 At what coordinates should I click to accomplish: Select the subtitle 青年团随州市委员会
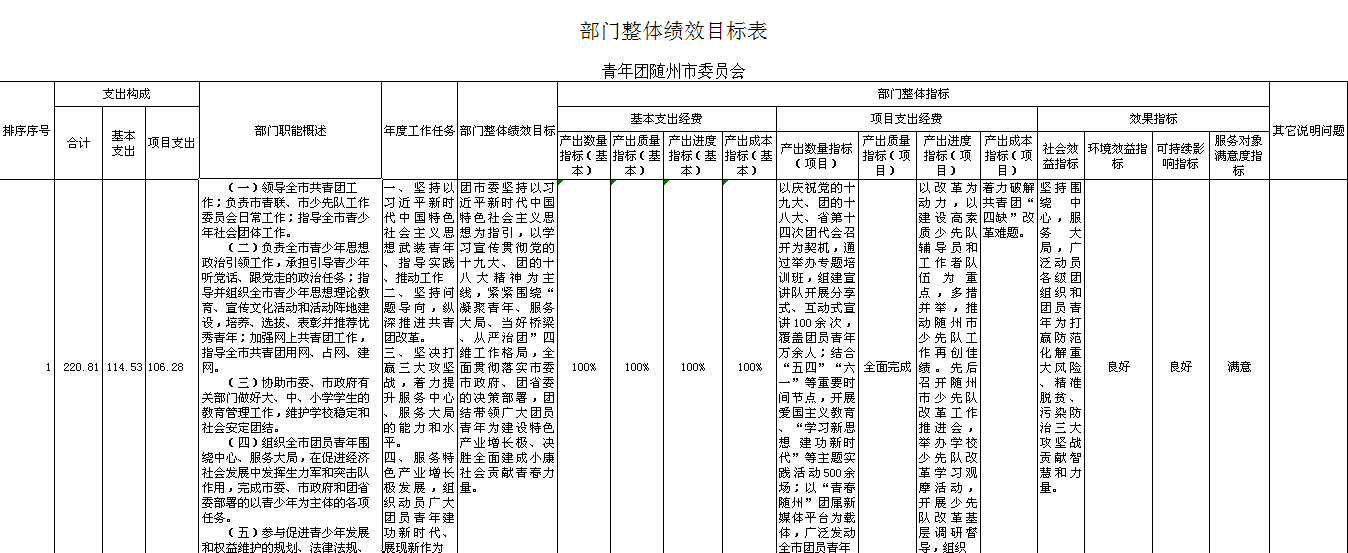coord(673,71)
